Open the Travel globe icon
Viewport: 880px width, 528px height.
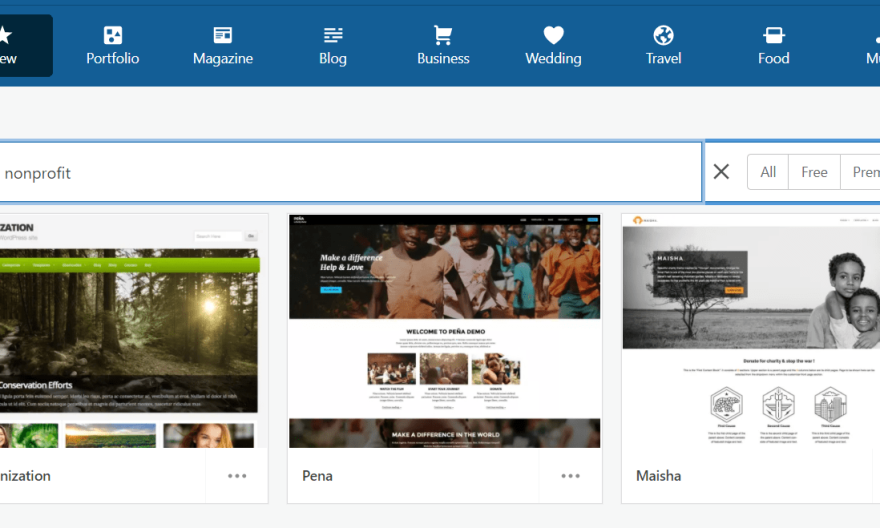663,36
